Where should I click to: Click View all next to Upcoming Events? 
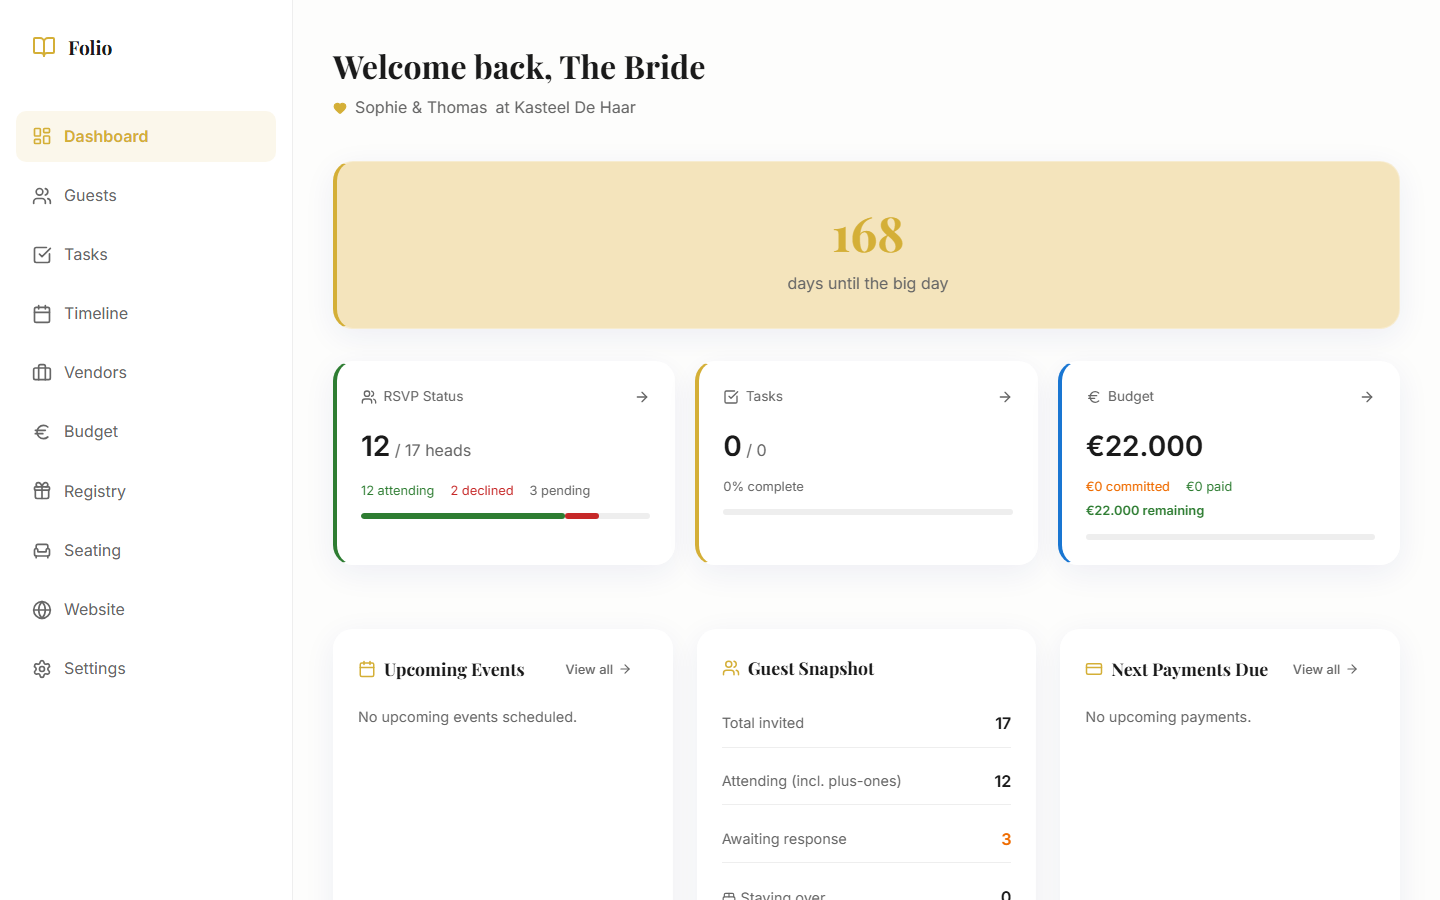[597, 669]
